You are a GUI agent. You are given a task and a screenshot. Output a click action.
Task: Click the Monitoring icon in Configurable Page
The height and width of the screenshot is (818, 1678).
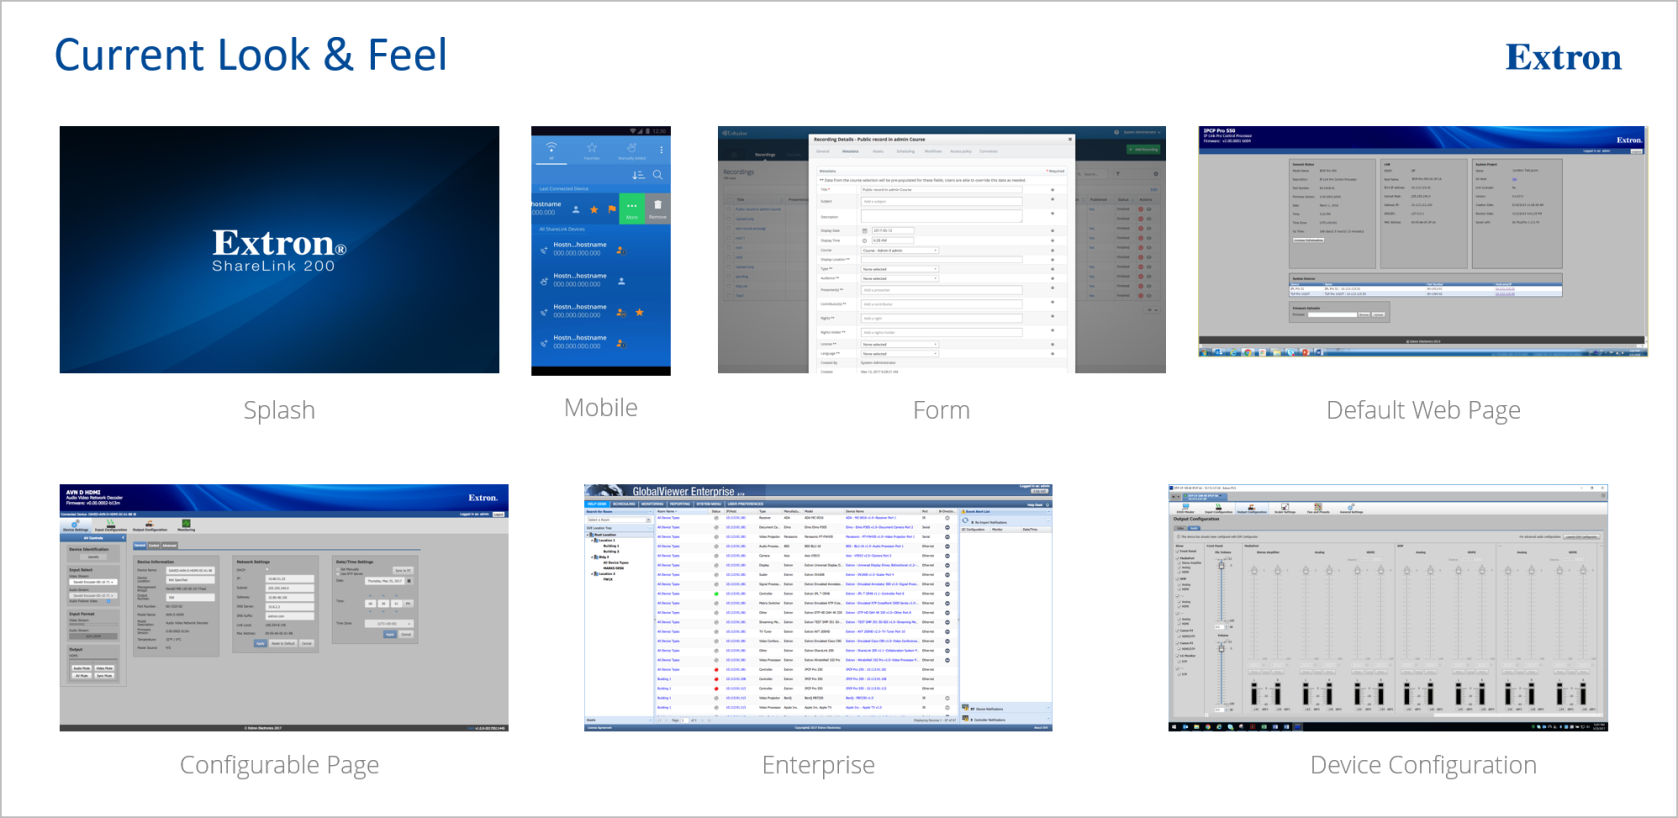pyautogui.click(x=186, y=525)
